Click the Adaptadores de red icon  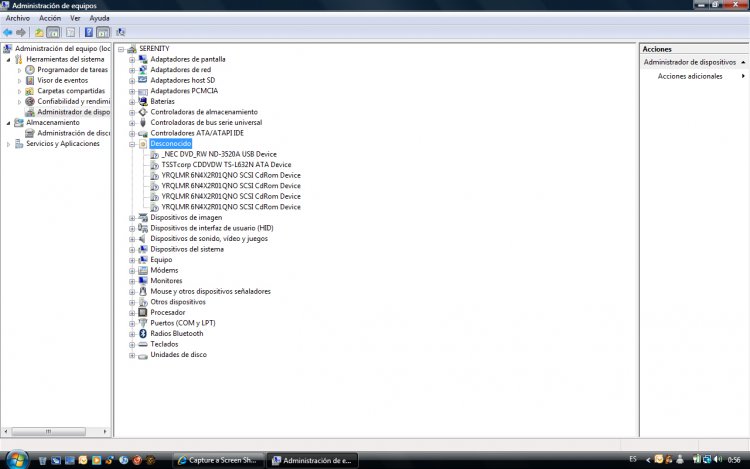click(x=143, y=70)
